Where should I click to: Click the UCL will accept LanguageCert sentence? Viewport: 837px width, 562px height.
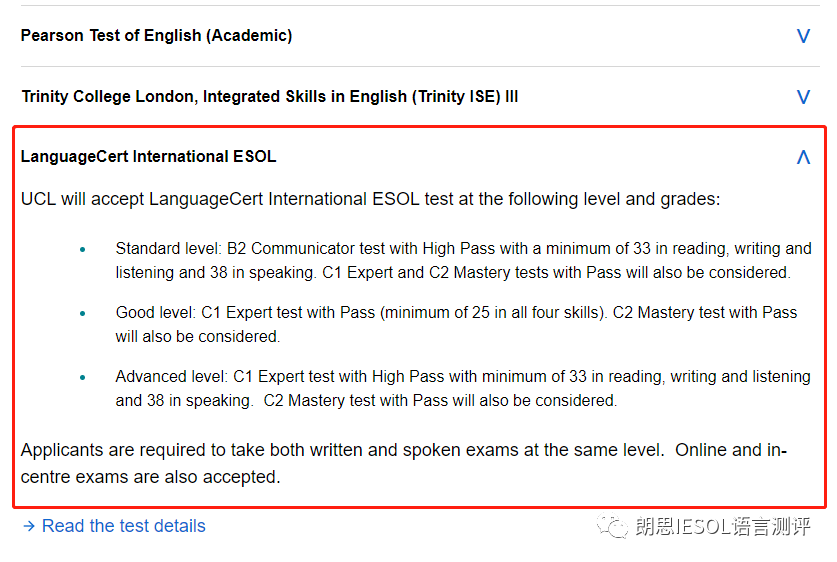pyautogui.click(x=370, y=199)
